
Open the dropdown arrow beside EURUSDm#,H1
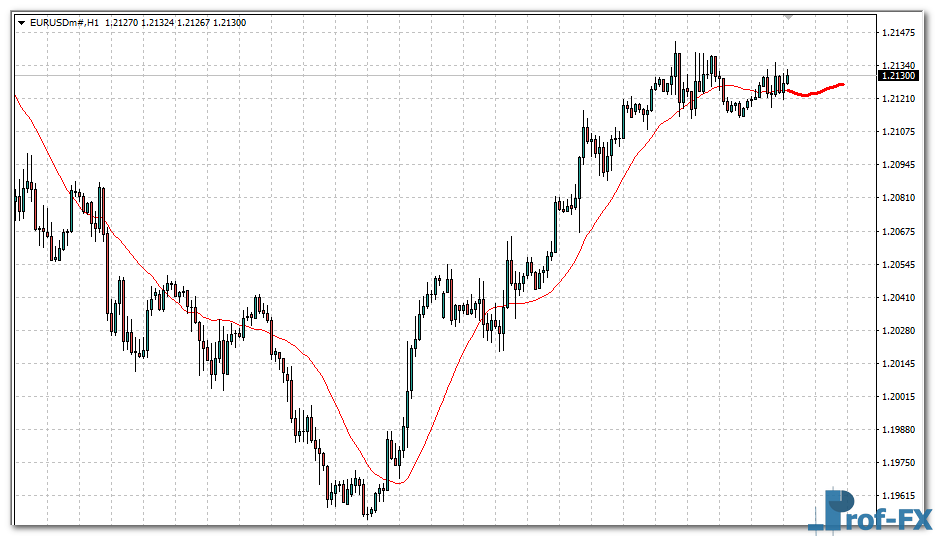point(22,22)
